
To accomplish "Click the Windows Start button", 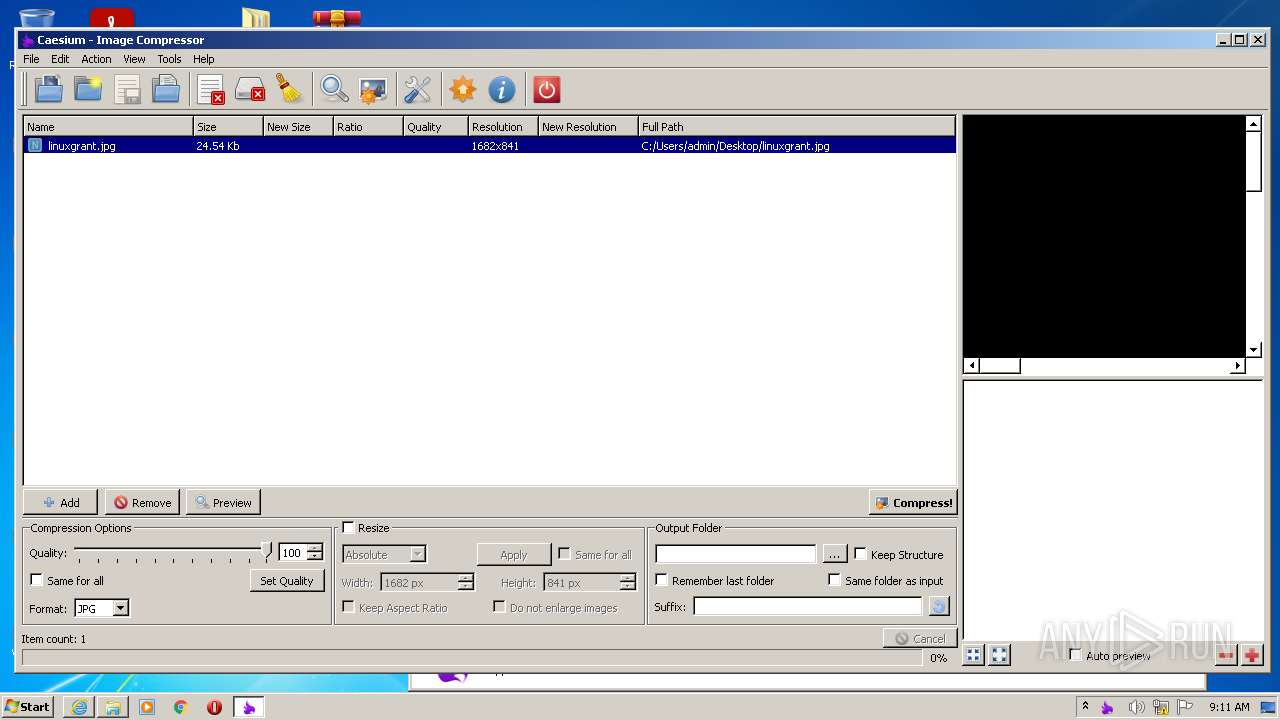I will click(27, 707).
